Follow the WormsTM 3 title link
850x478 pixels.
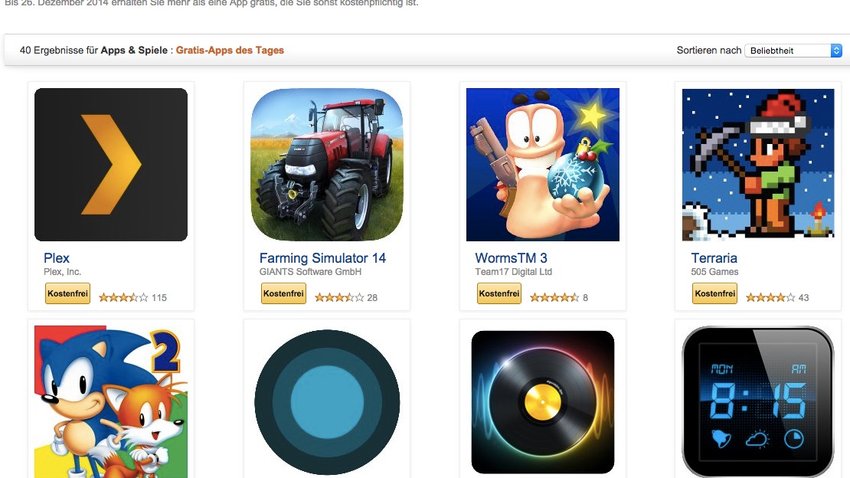511,258
